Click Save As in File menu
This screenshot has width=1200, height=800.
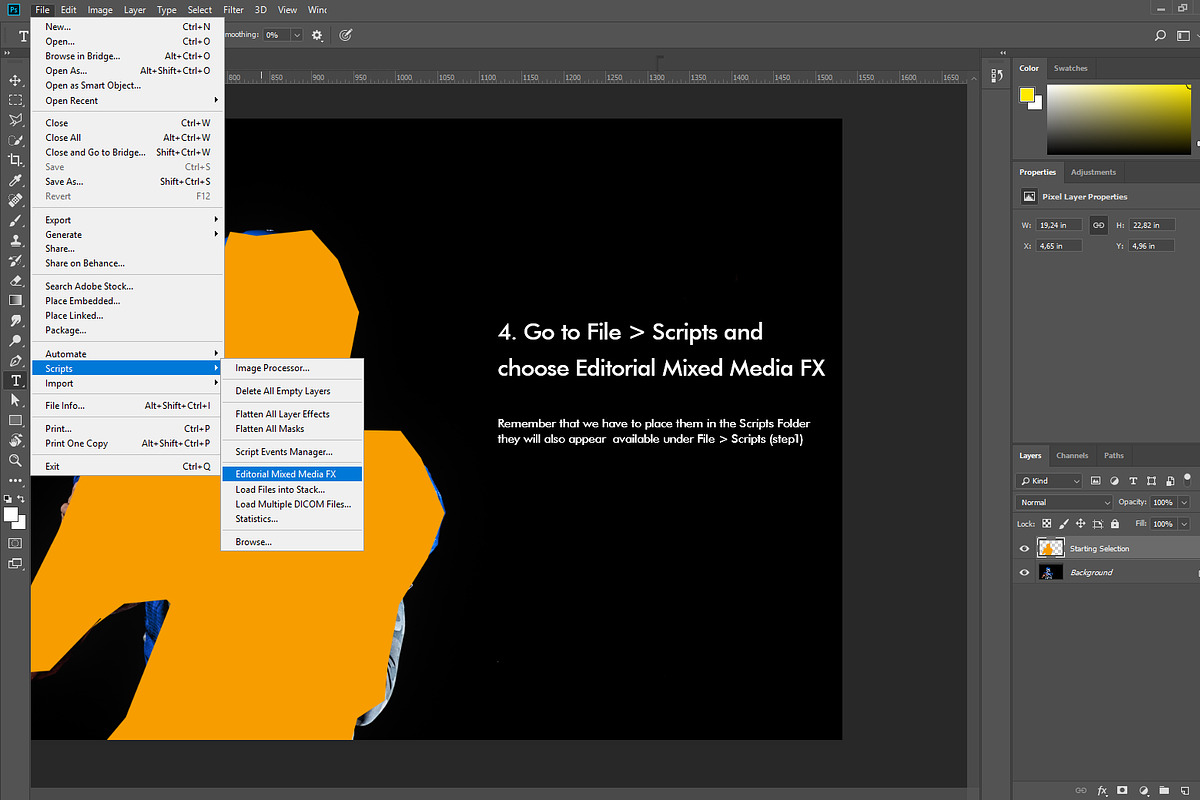(128, 182)
